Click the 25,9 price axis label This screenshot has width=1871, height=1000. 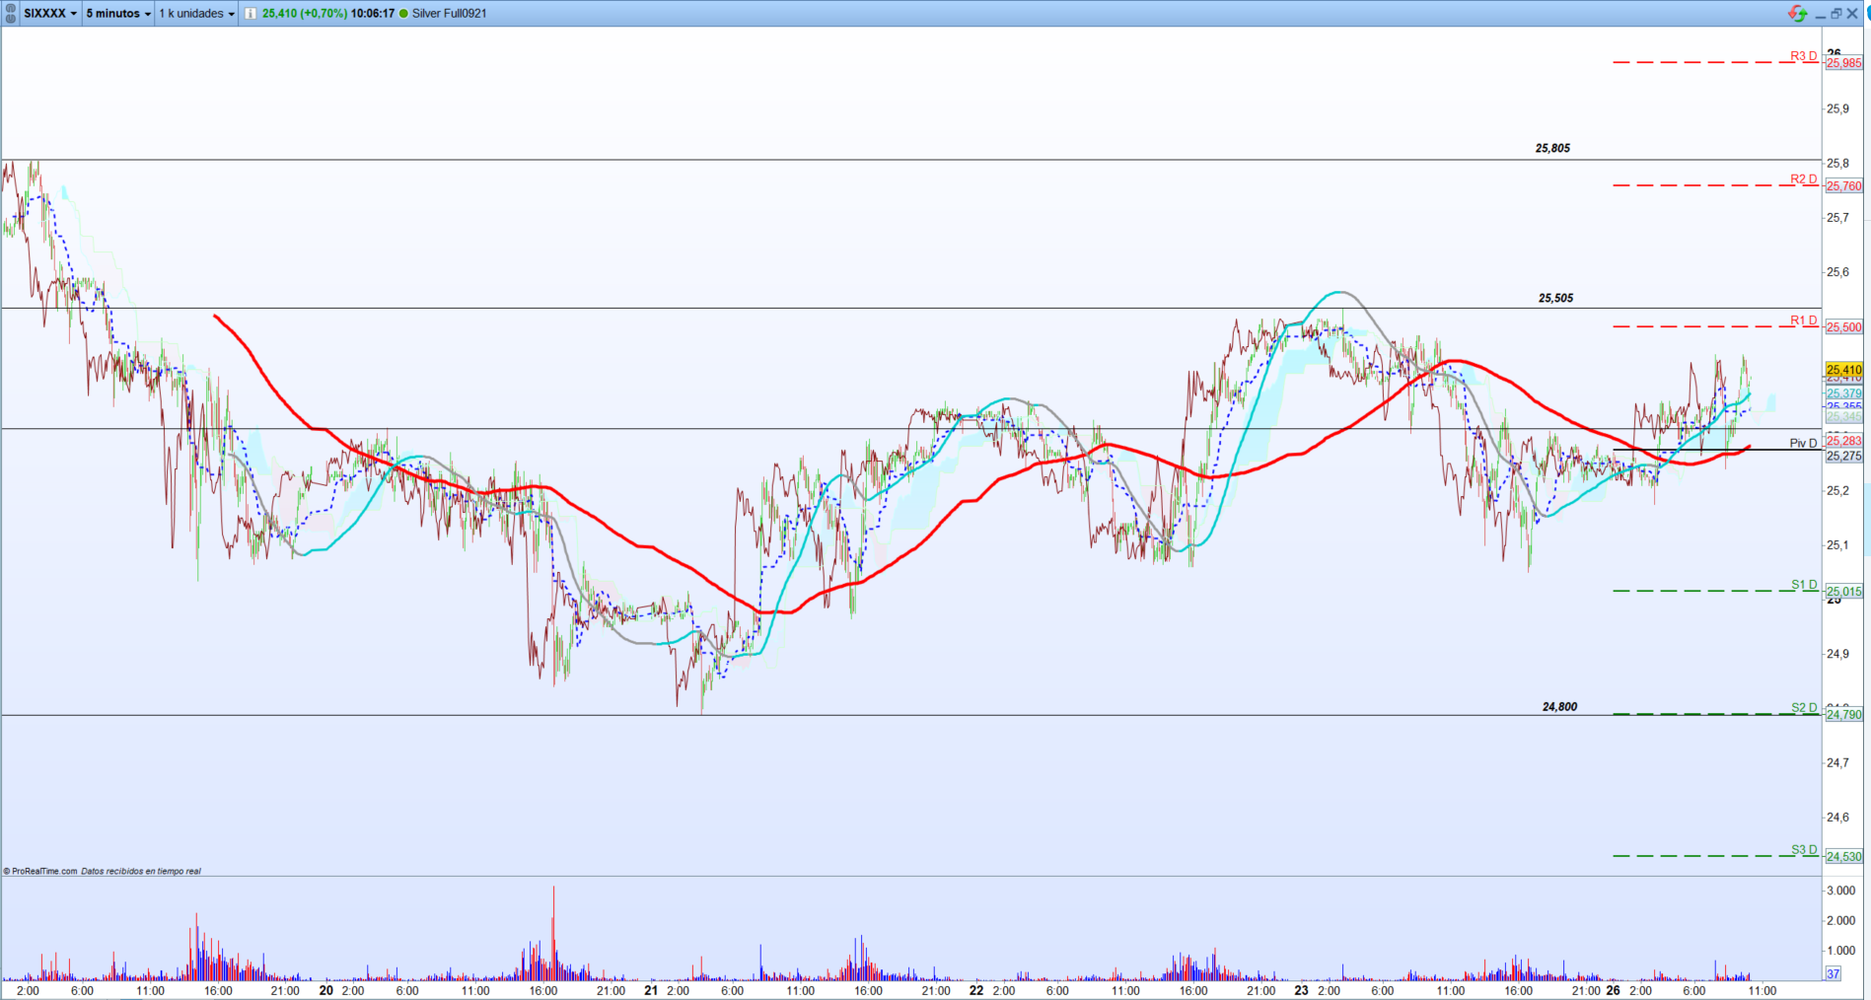click(x=1838, y=109)
